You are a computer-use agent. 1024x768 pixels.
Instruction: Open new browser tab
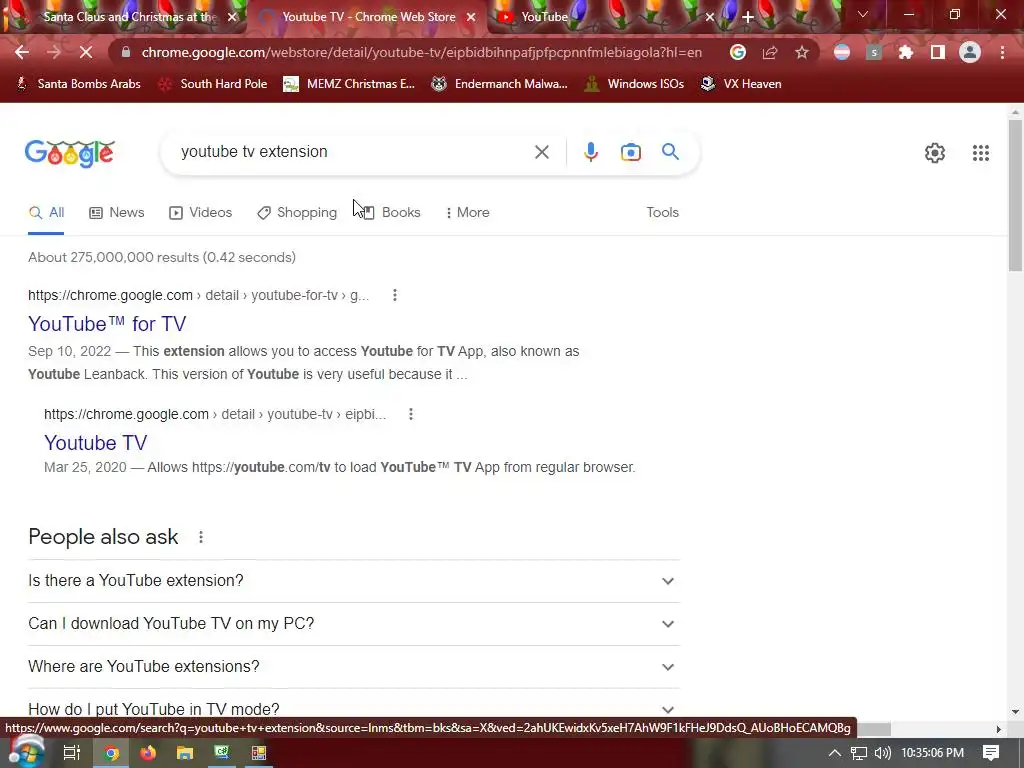748,17
